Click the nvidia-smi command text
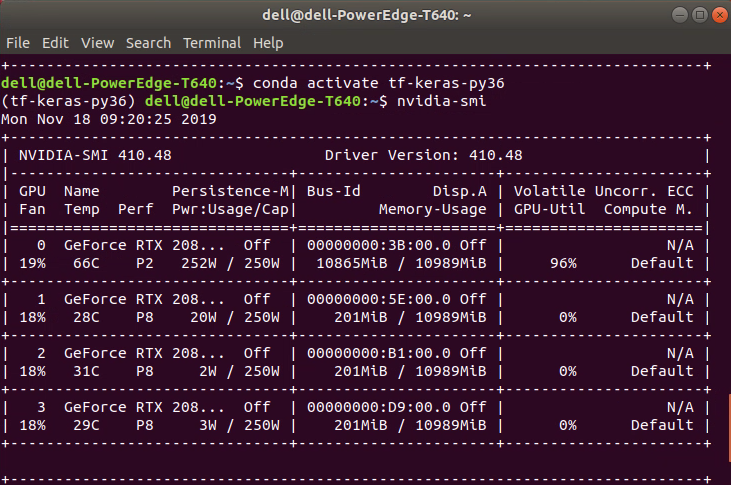This screenshot has height=485, width=731. tap(441, 101)
